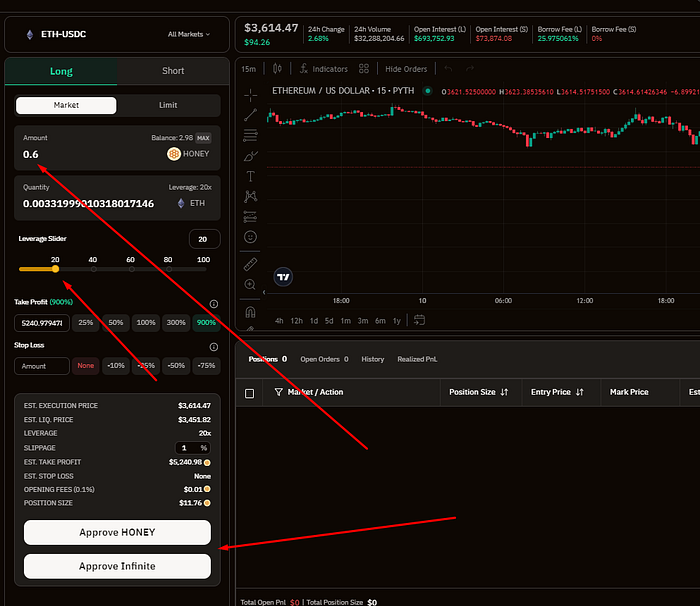Click the MAX balance button
This screenshot has height=606, width=700.
pos(203,138)
